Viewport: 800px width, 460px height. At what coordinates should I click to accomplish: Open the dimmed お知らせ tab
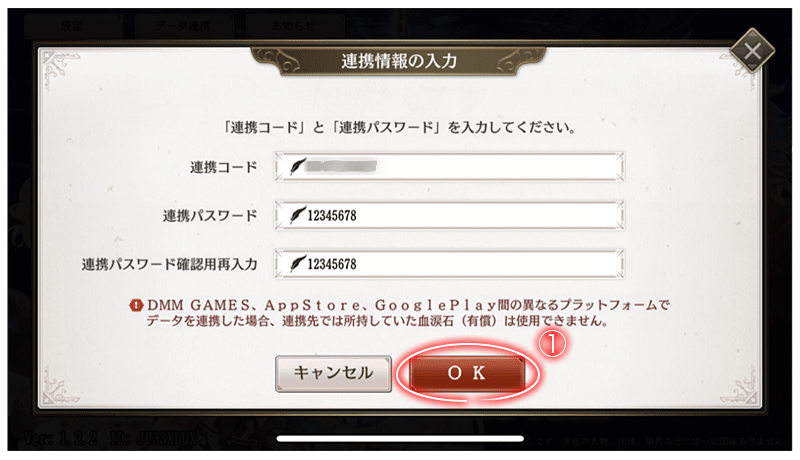click(293, 25)
